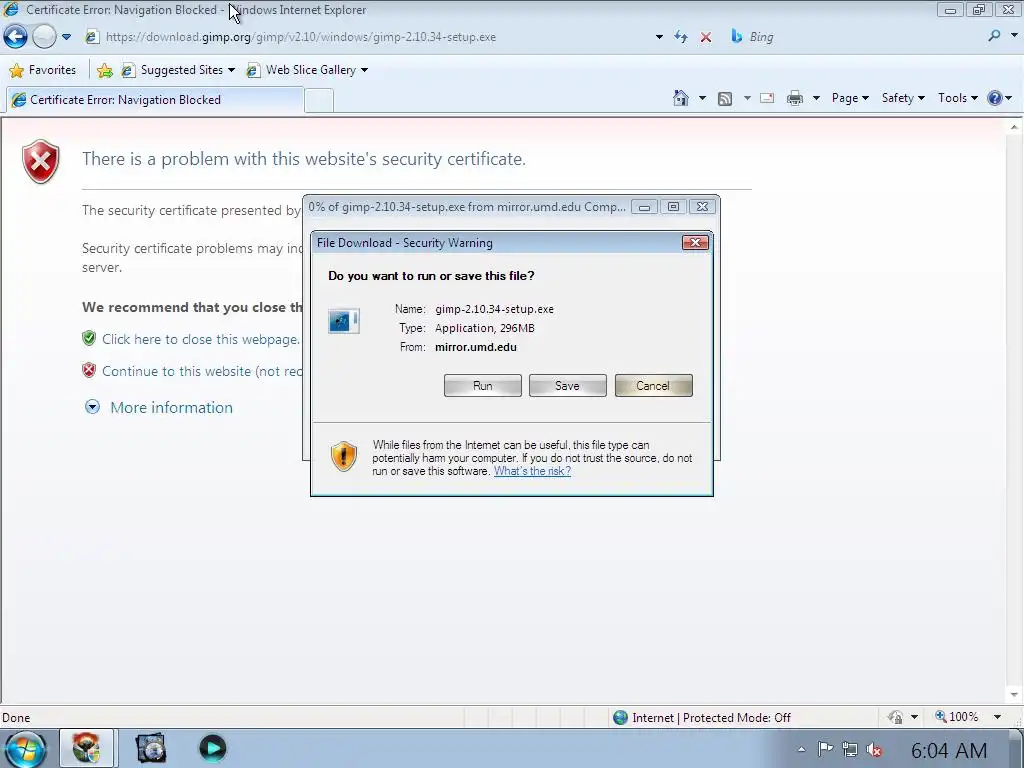Viewport: 1024px width, 768px height.
Task: Click 'Continue to this website' link
Action: pos(202,372)
